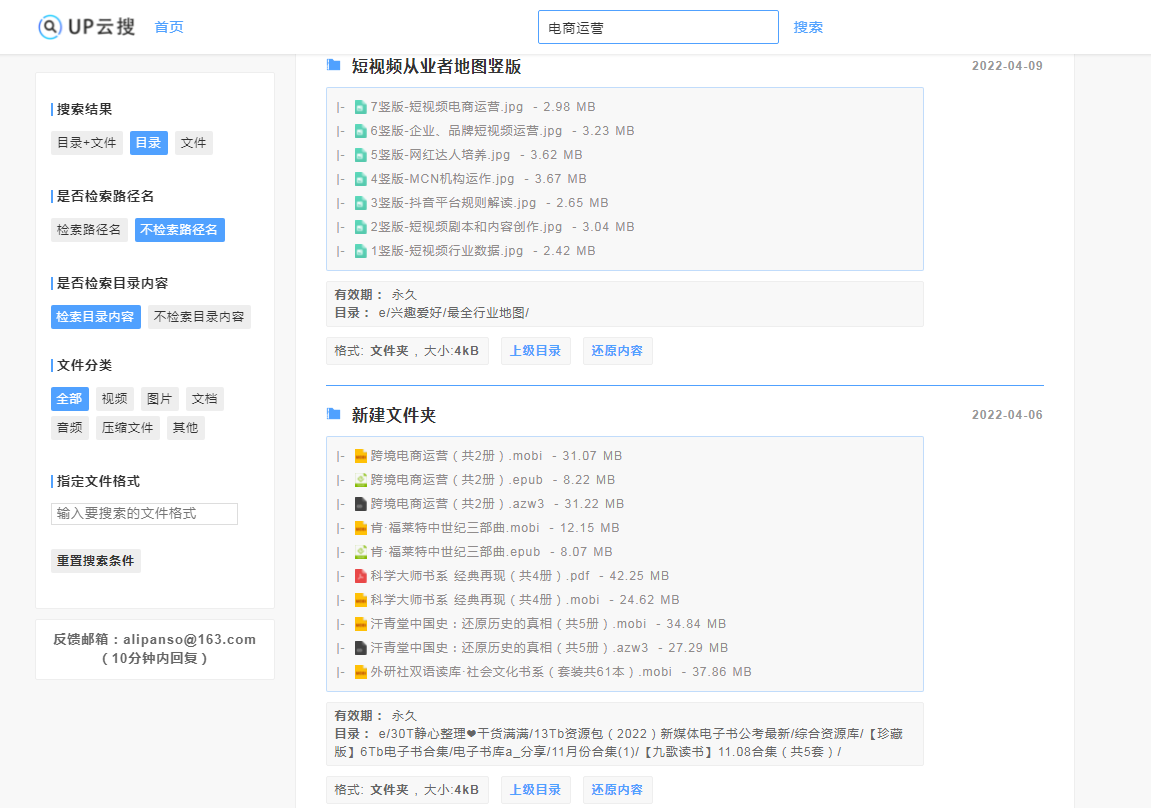Click epub icon for 跨境电商运营 epub file
Screen dimensions: 1151x808
click(x=361, y=480)
